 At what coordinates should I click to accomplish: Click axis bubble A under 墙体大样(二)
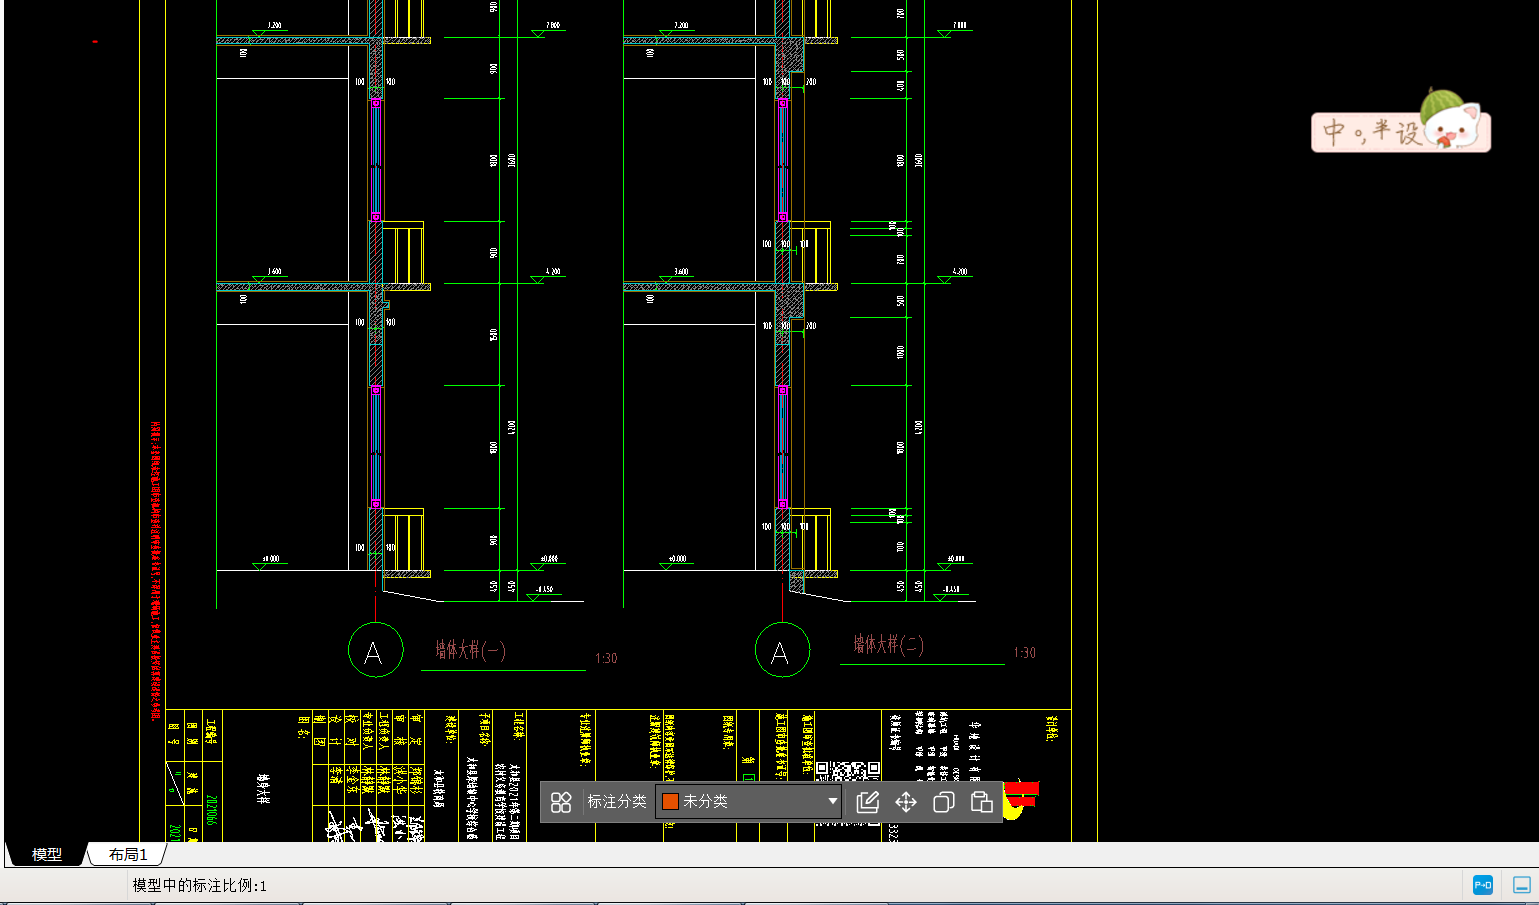point(782,650)
